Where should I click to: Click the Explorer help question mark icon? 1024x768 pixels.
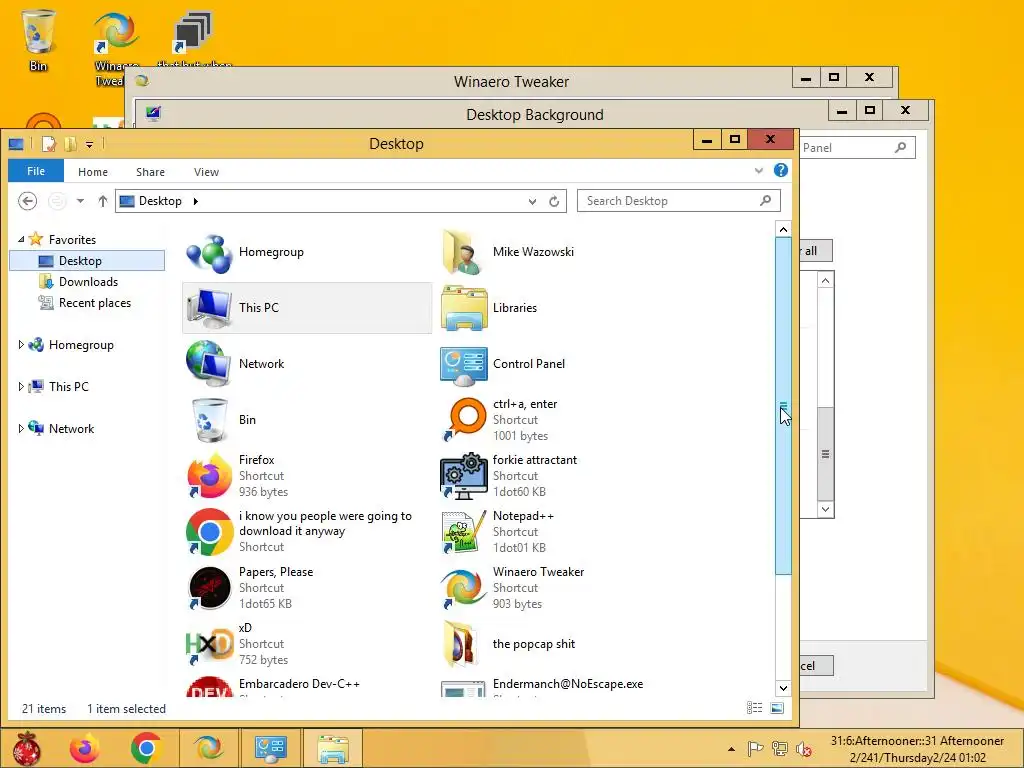pos(780,170)
